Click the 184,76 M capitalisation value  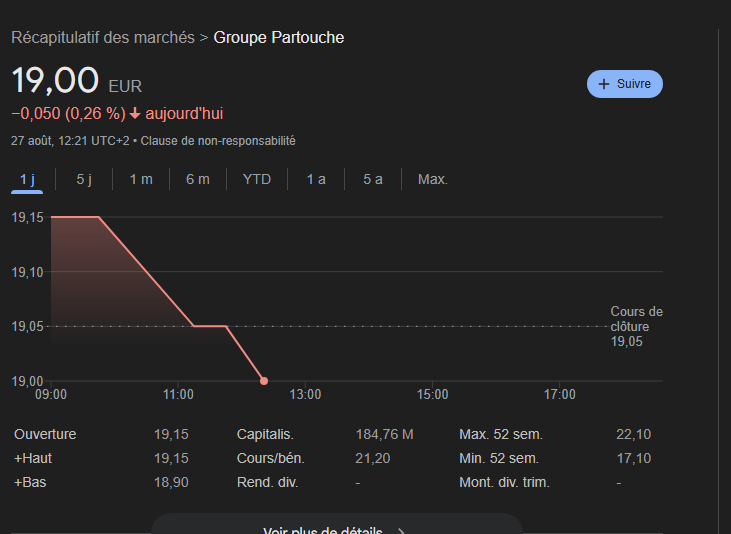click(385, 434)
